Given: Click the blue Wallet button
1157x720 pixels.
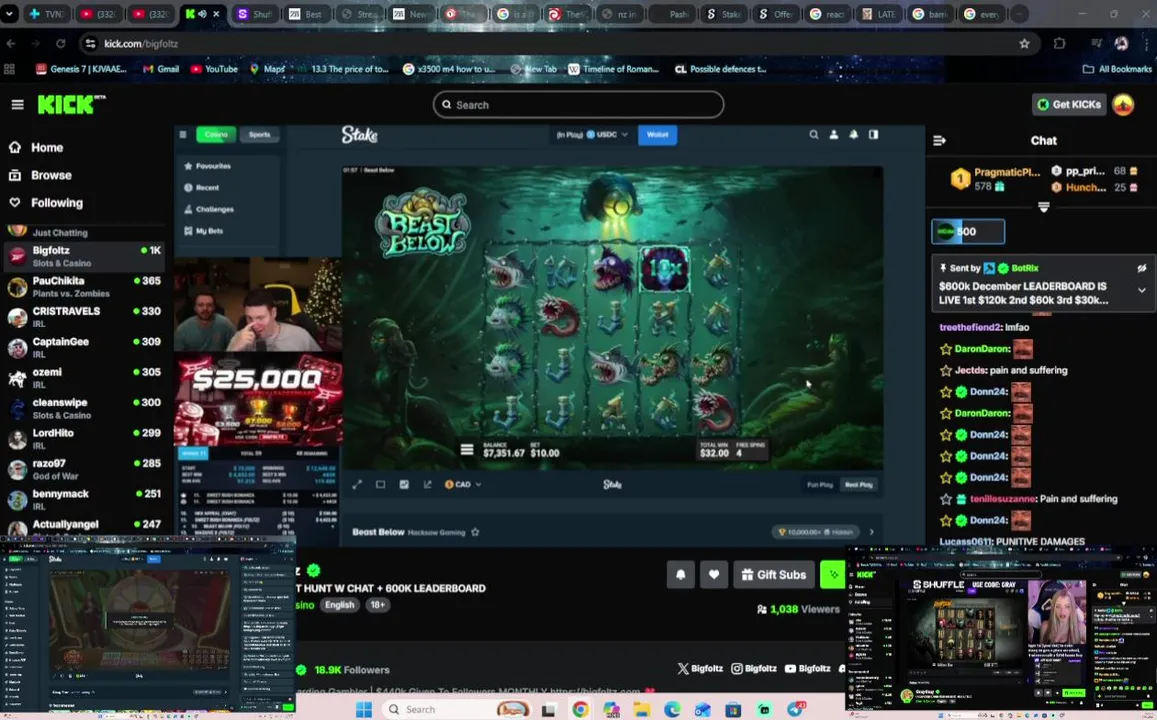Looking at the screenshot, I should click(x=657, y=134).
